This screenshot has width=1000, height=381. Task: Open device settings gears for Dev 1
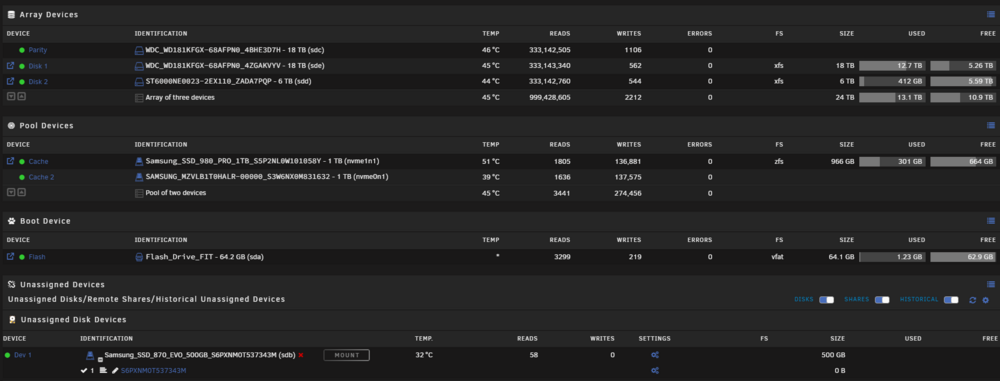tap(654, 355)
